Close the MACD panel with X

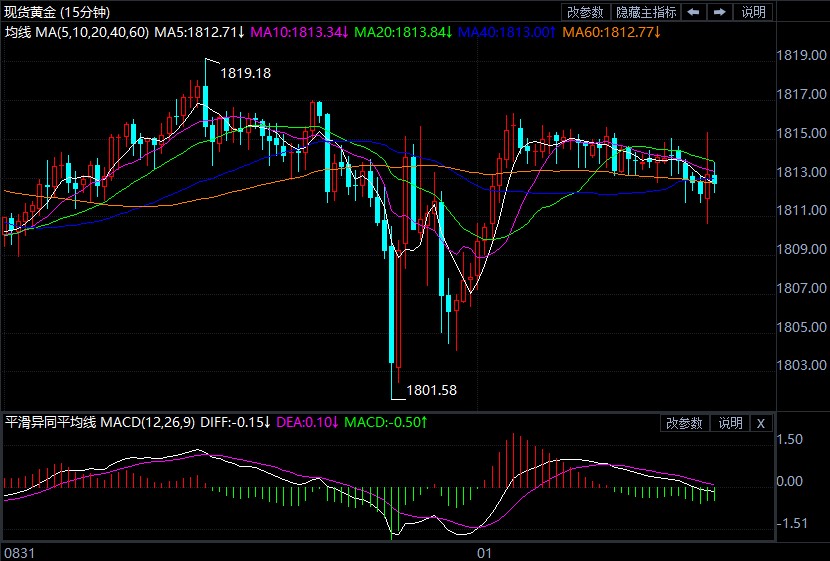coord(760,423)
